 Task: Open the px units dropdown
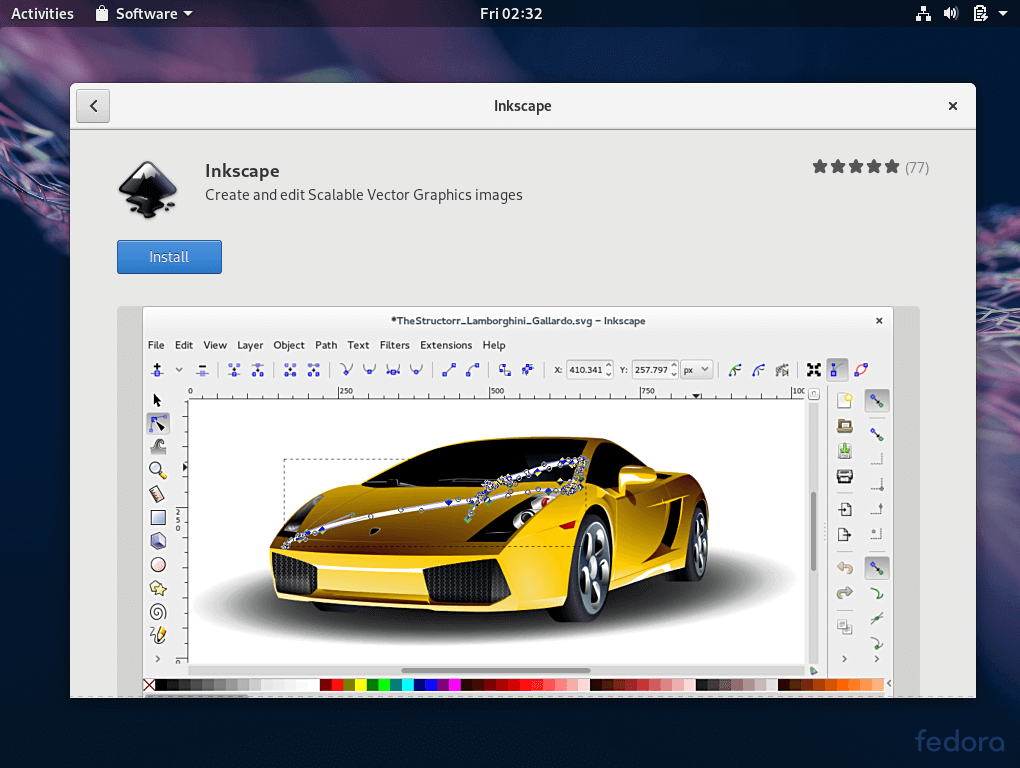click(697, 370)
